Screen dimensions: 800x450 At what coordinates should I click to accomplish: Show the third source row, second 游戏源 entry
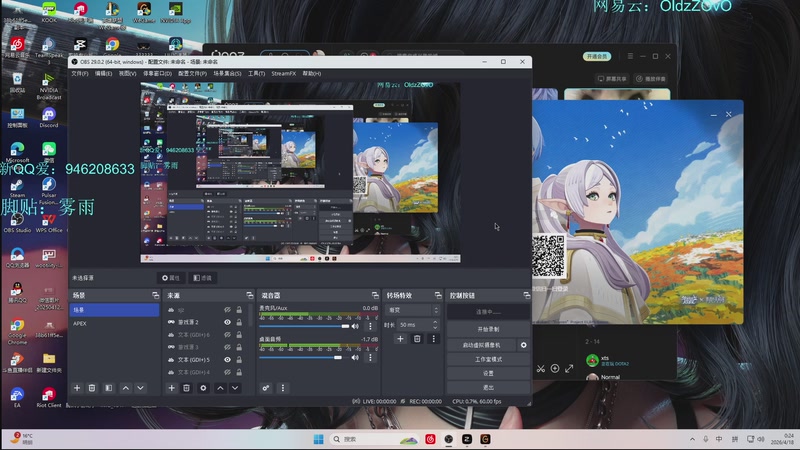pos(228,347)
